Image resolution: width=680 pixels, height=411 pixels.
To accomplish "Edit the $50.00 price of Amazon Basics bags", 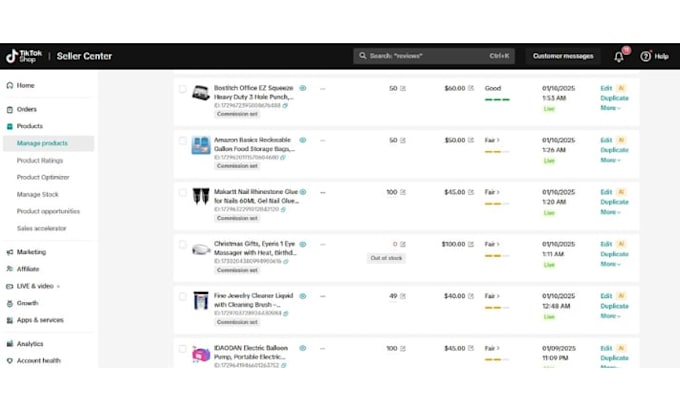I will [x=471, y=140].
